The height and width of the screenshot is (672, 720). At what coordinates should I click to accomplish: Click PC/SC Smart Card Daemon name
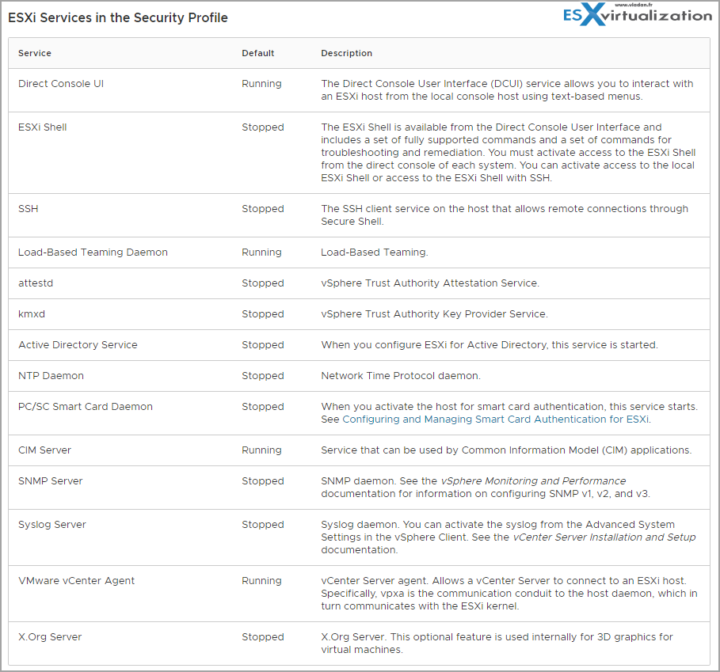click(x=85, y=407)
